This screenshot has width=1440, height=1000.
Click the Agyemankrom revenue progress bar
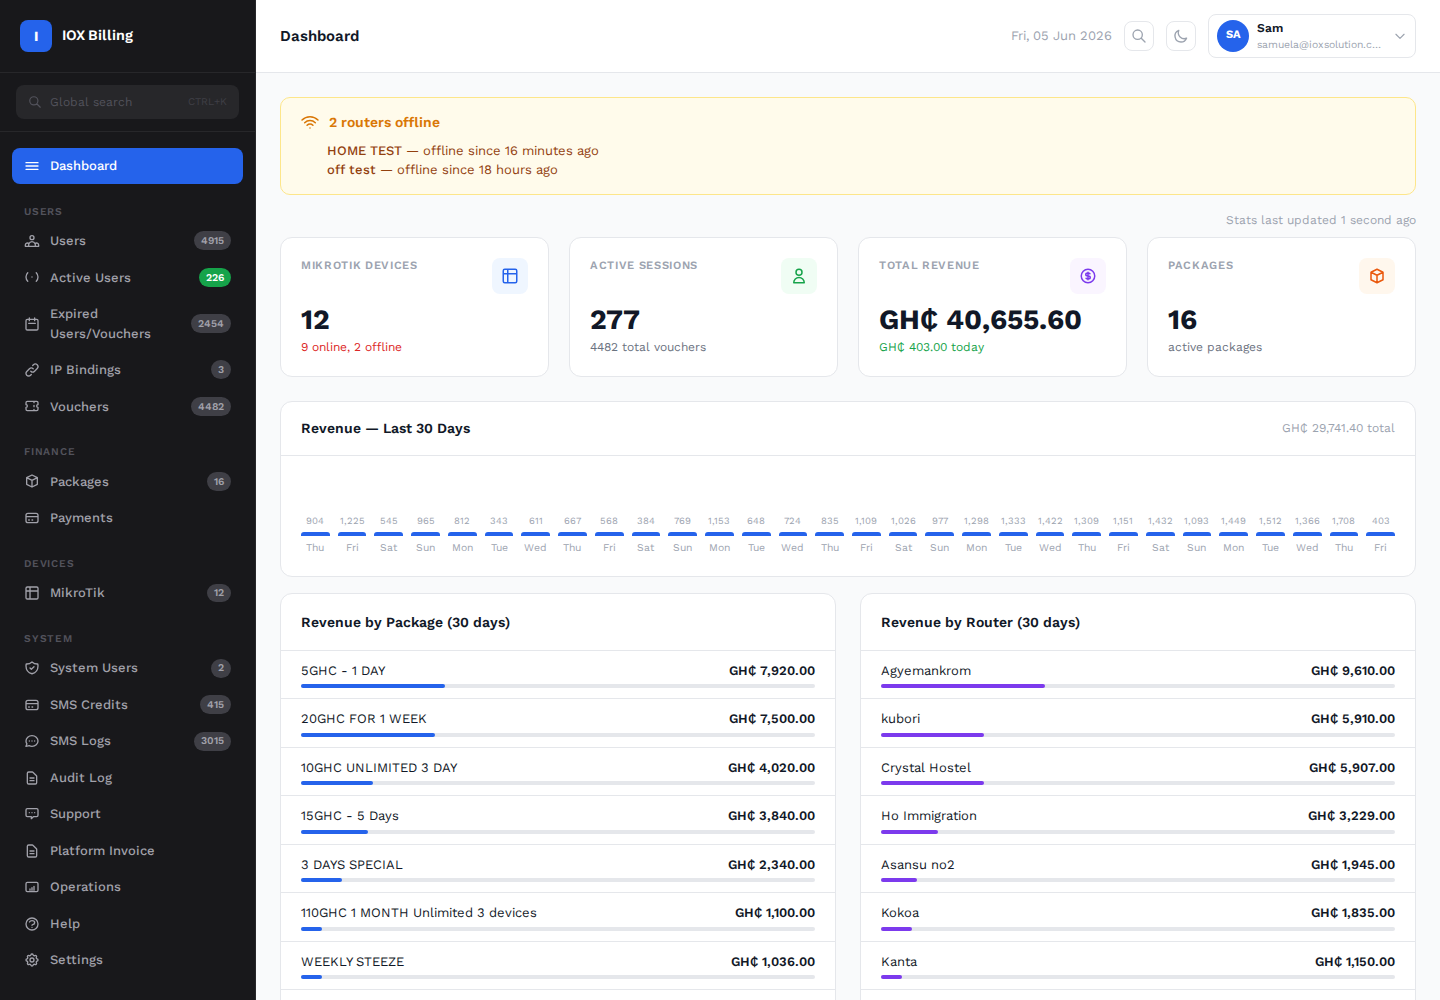tap(1138, 686)
